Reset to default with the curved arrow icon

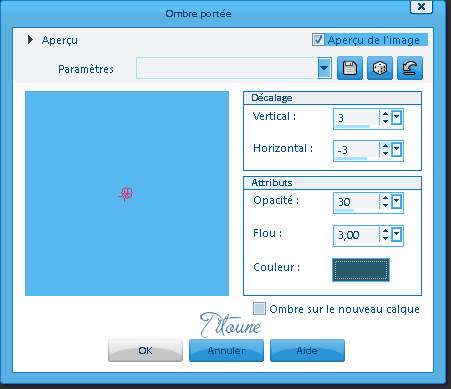click(410, 68)
